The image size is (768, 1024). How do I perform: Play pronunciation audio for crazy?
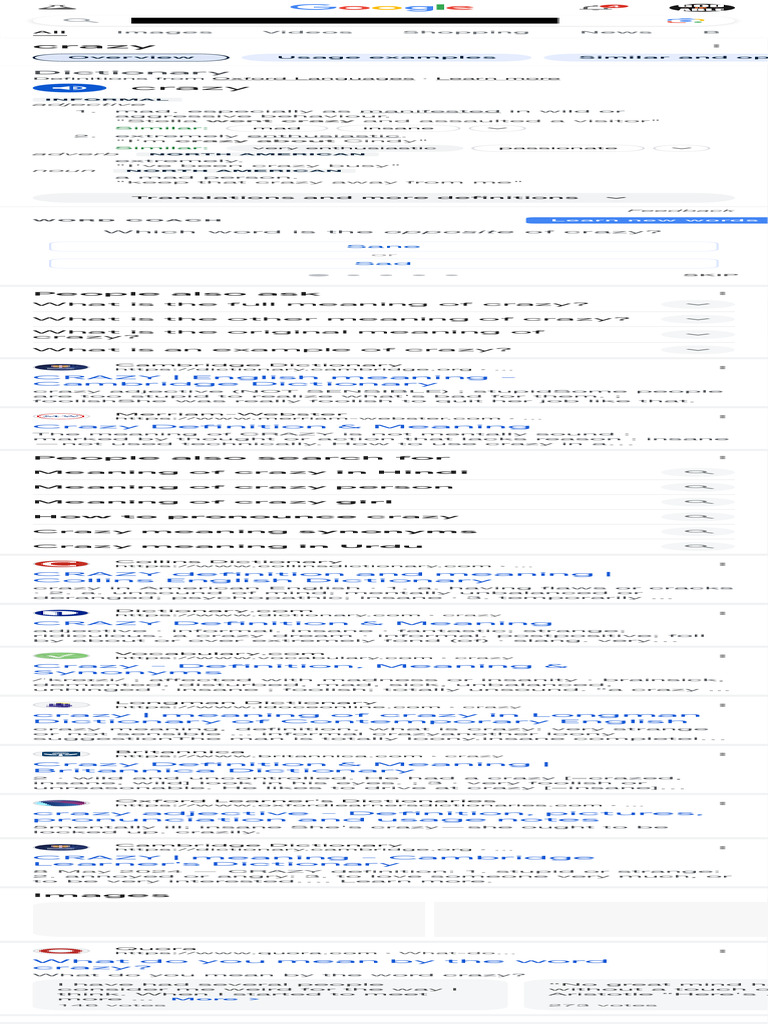(x=69, y=88)
